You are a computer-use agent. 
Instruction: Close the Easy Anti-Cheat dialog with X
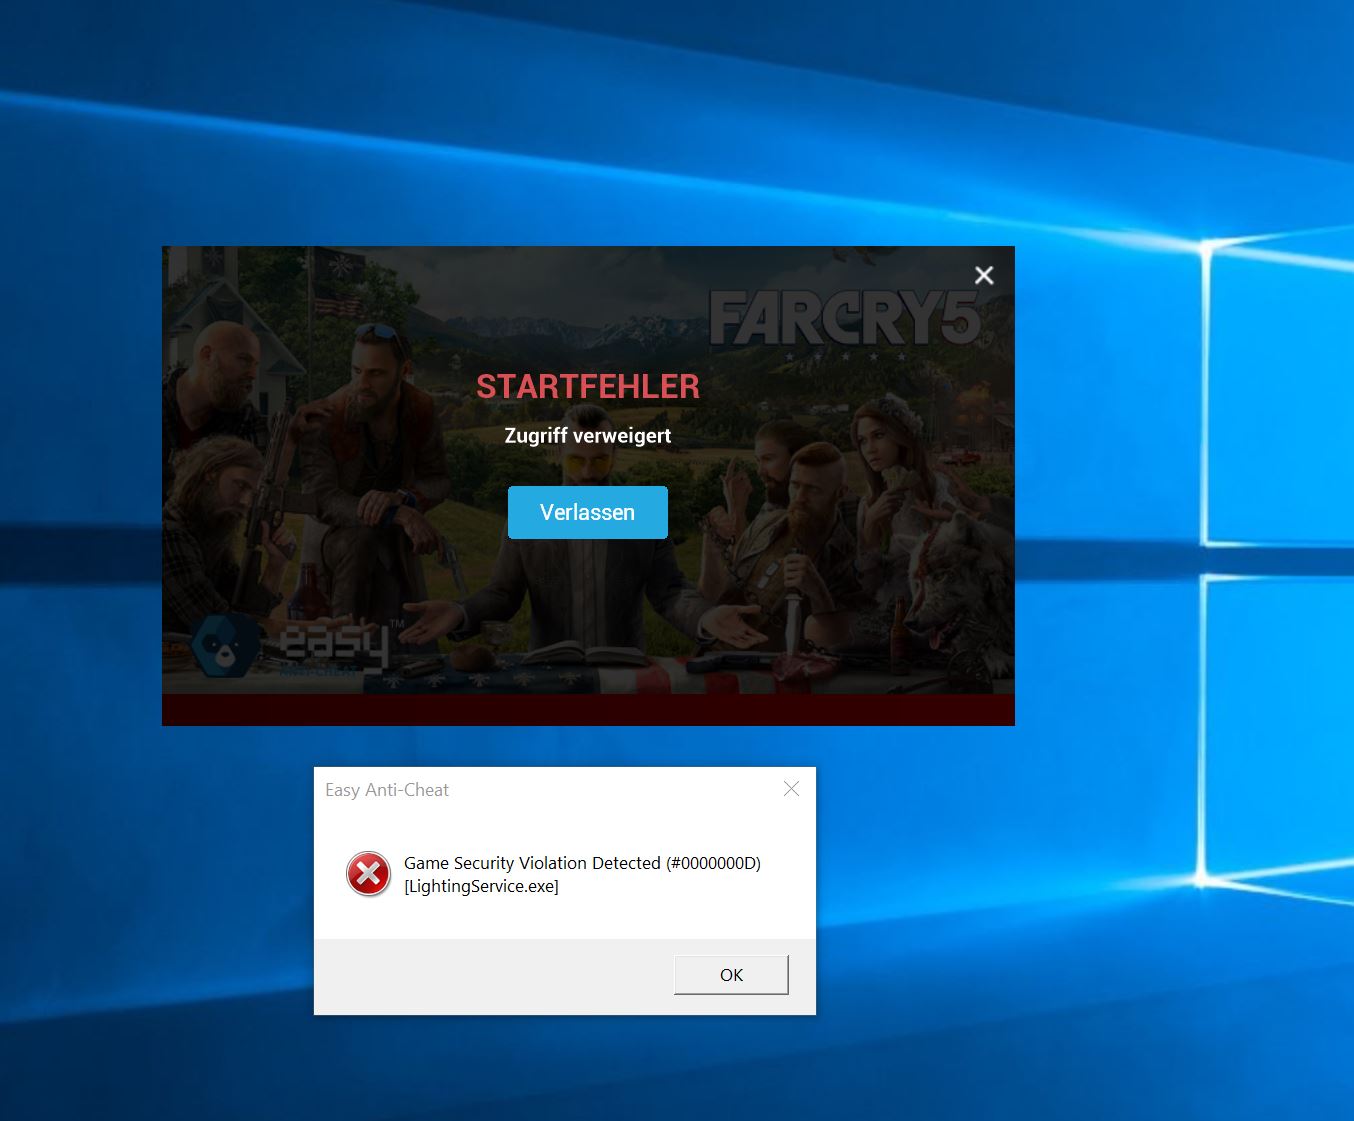coord(791,789)
